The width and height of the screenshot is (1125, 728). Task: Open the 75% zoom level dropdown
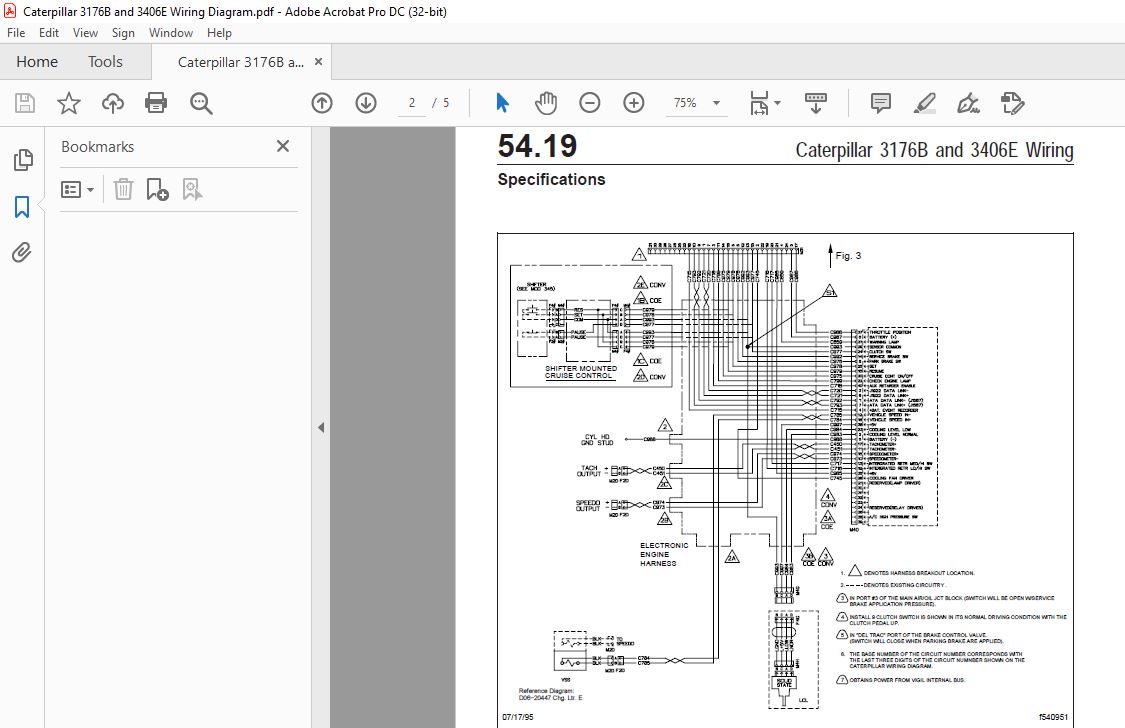(697, 103)
